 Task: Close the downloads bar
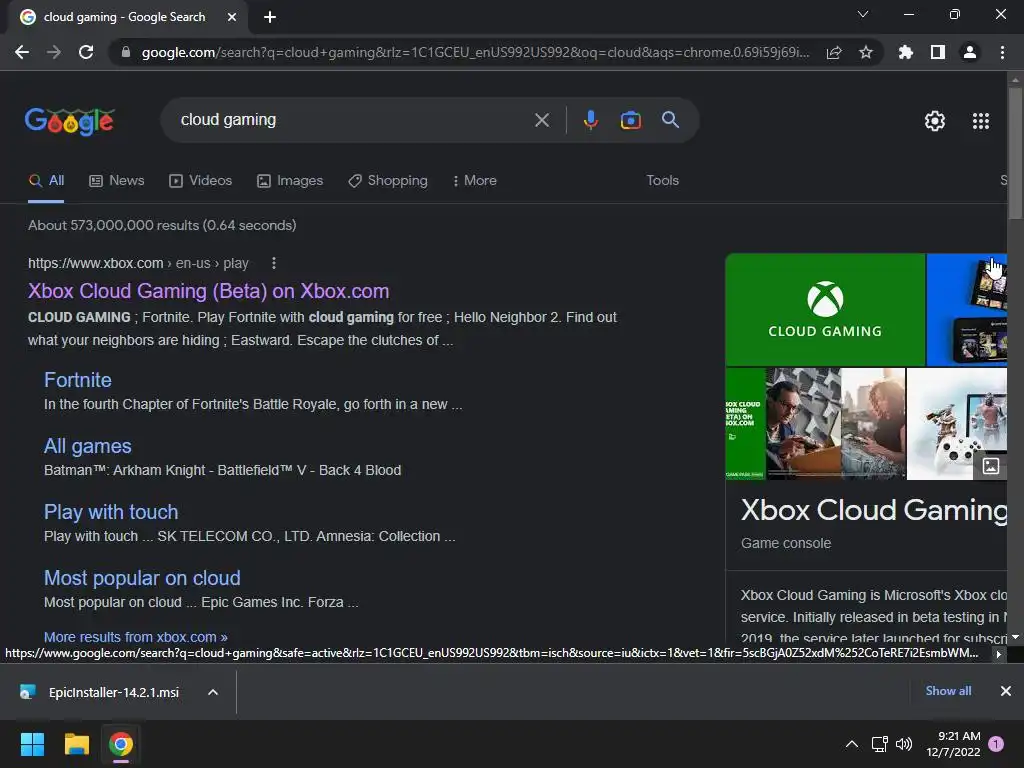pos(1006,691)
